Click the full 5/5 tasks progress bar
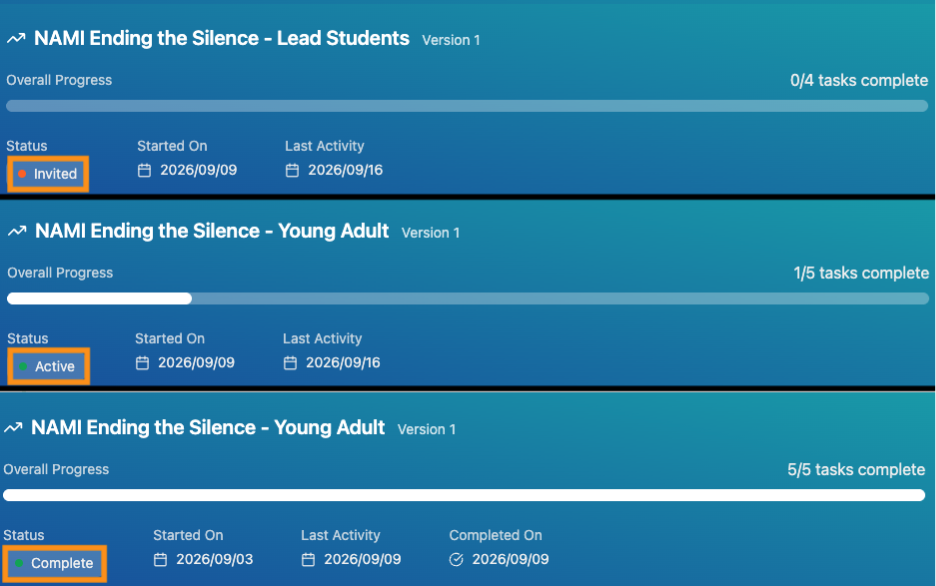 click(464, 495)
